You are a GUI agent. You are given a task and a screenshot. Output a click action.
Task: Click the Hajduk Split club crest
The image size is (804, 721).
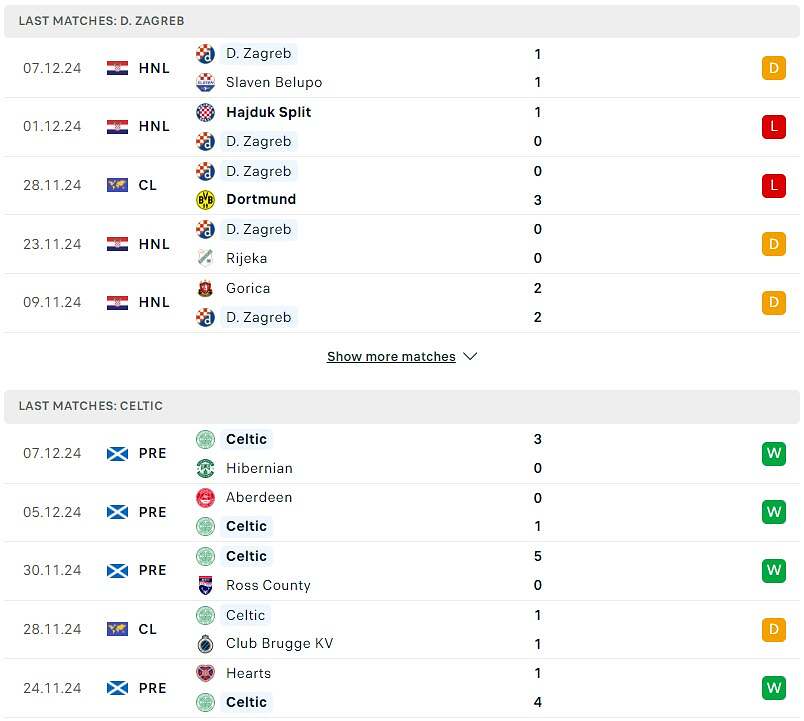tap(206, 112)
